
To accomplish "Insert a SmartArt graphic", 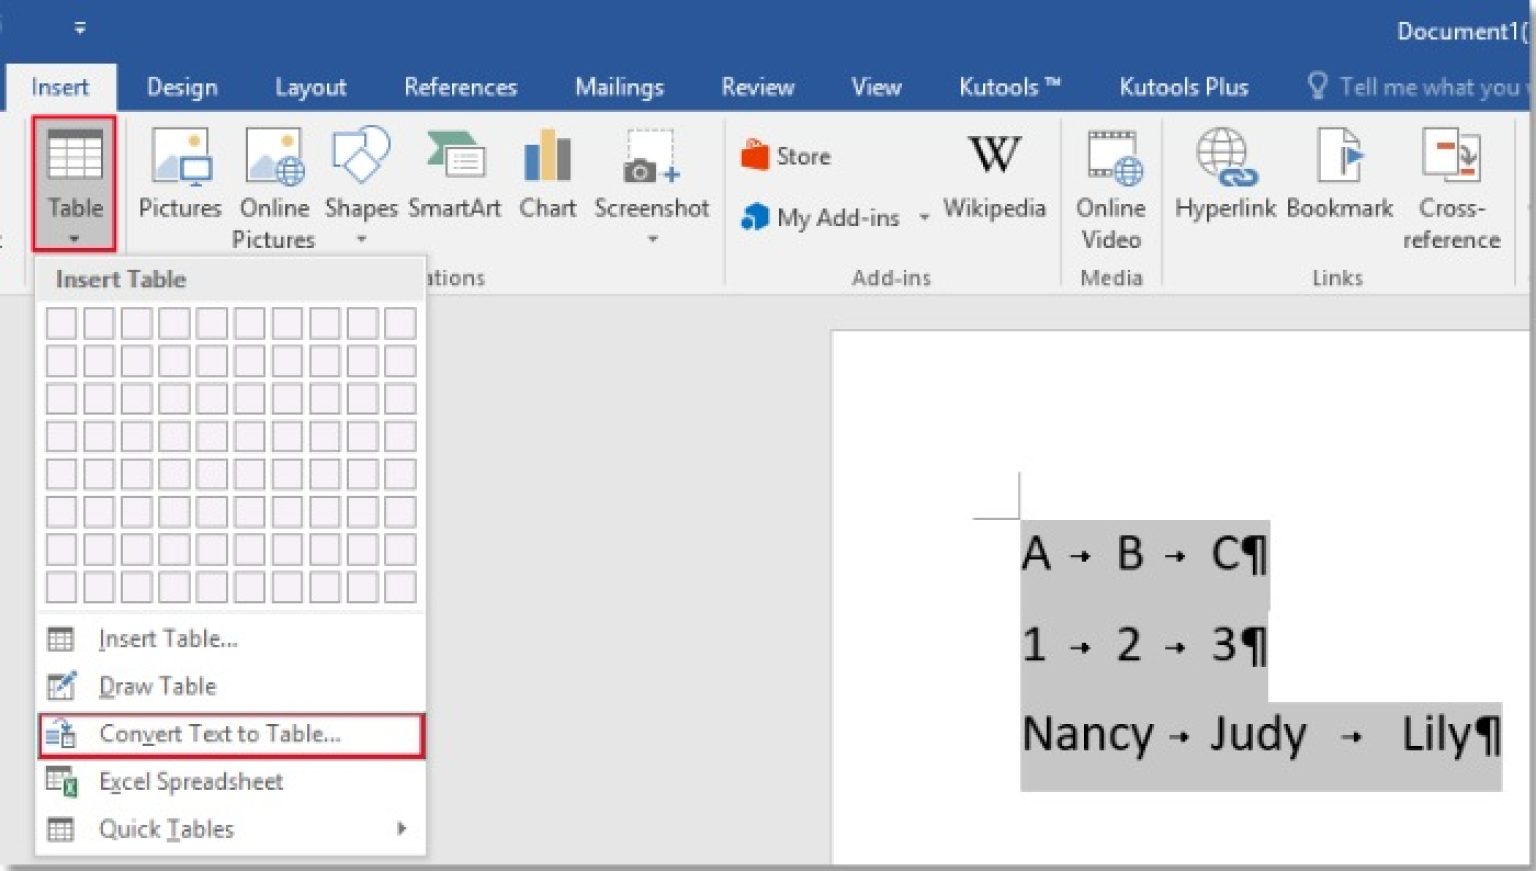I will tap(455, 180).
